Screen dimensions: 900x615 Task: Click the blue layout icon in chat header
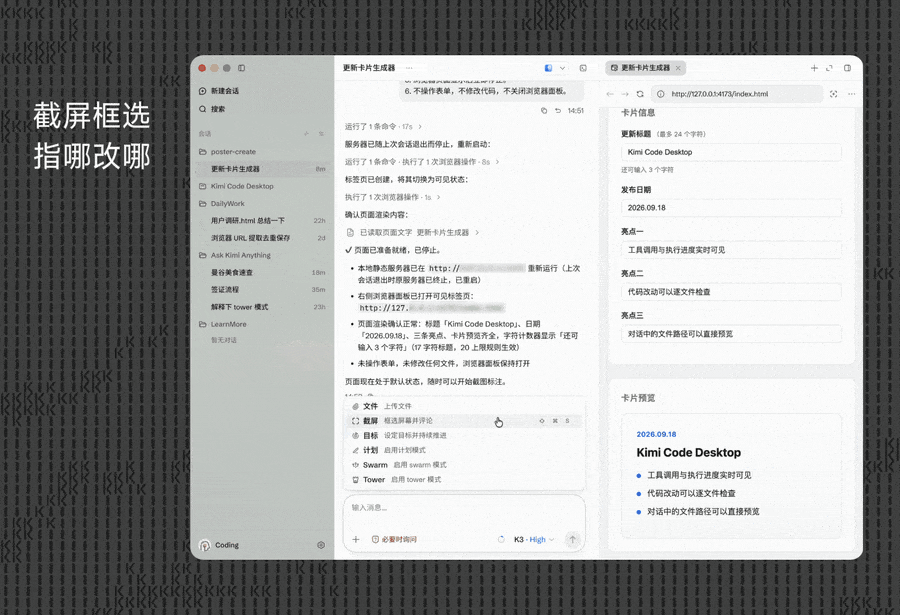click(x=548, y=68)
